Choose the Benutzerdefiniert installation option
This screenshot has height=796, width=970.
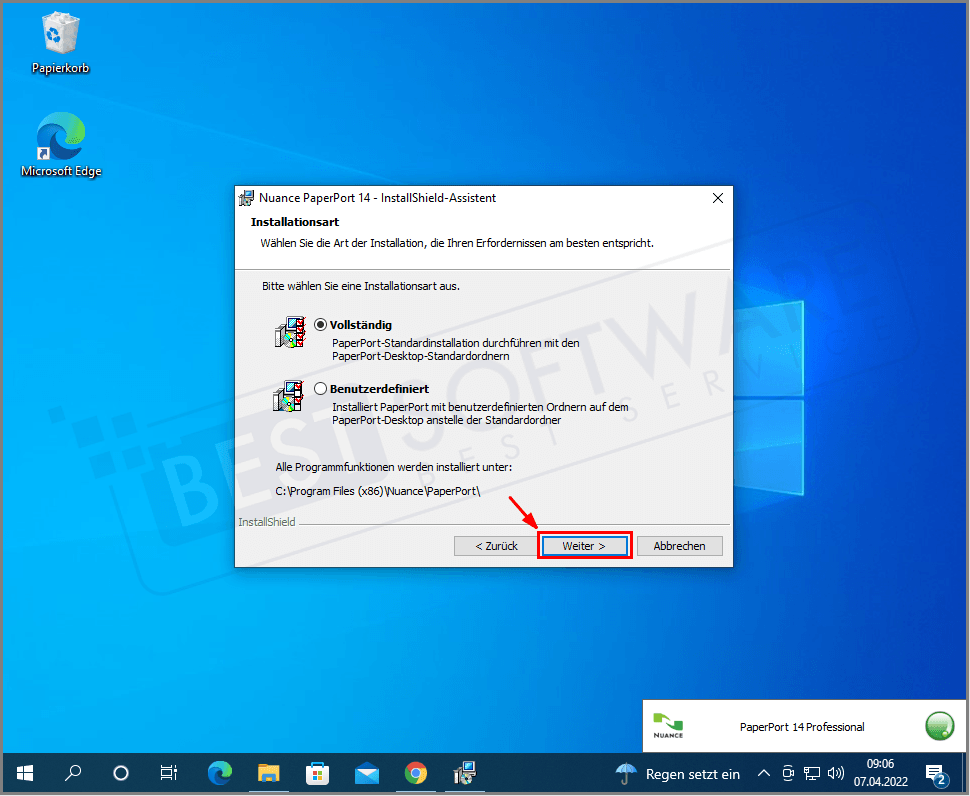(321, 388)
